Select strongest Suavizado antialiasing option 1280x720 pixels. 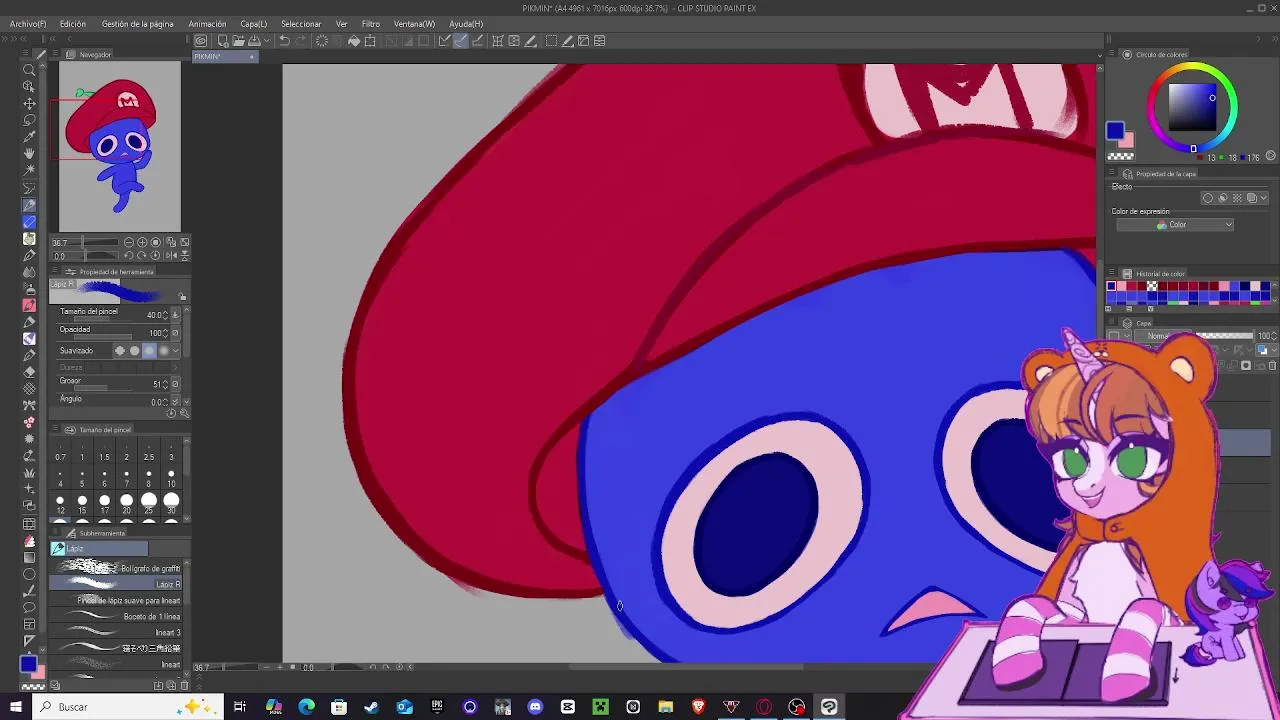164,351
